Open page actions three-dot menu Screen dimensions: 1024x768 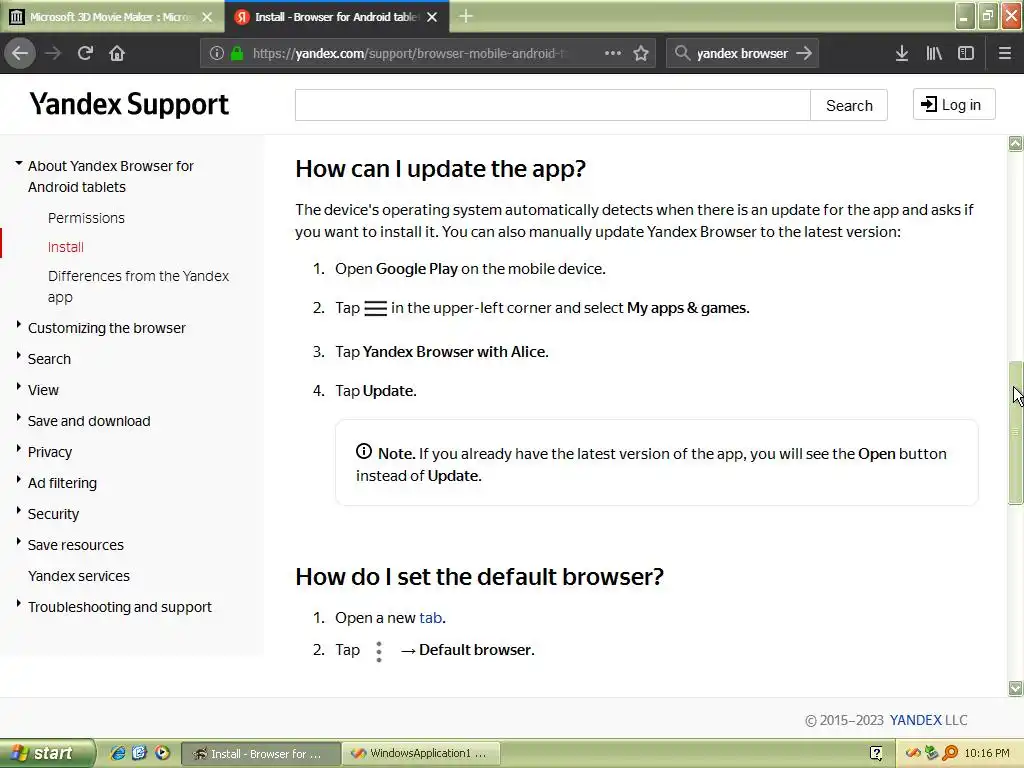[613, 53]
